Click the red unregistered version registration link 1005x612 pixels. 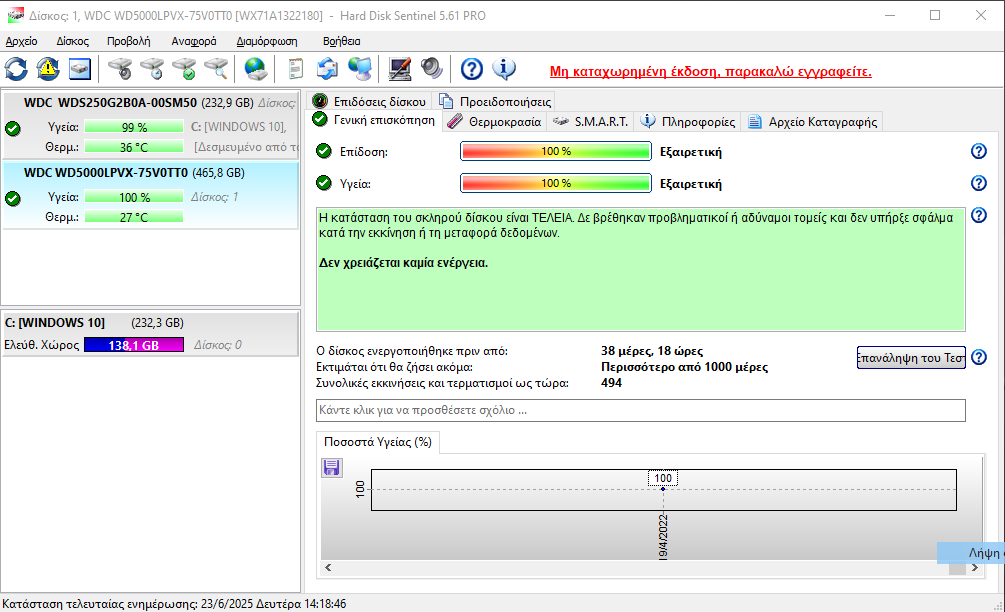[x=711, y=71]
